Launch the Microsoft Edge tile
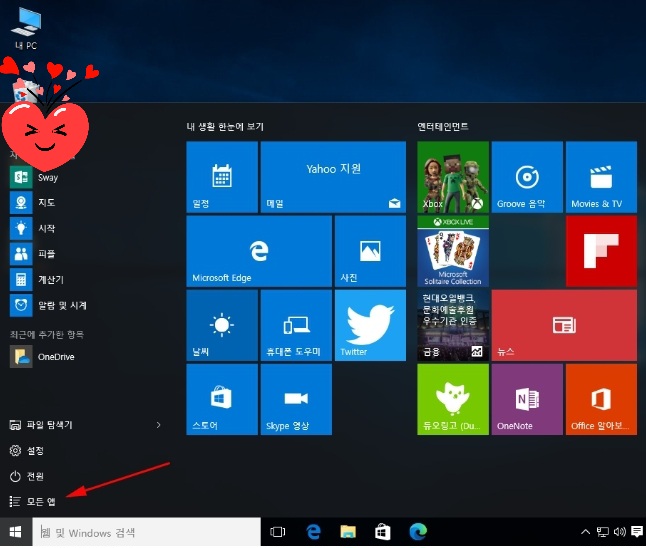This screenshot has height=548, width=646. [x=259, y=251]
